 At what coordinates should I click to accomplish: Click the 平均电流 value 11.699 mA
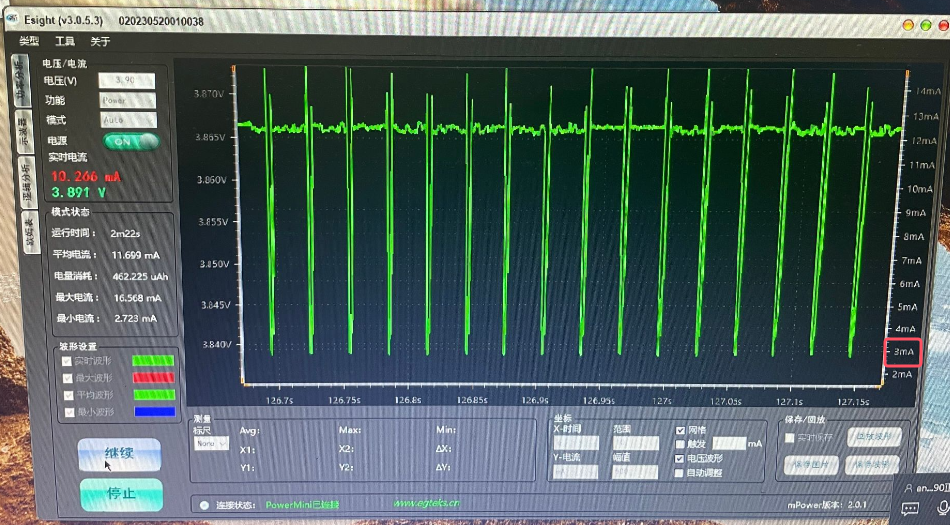coord(136,255)
